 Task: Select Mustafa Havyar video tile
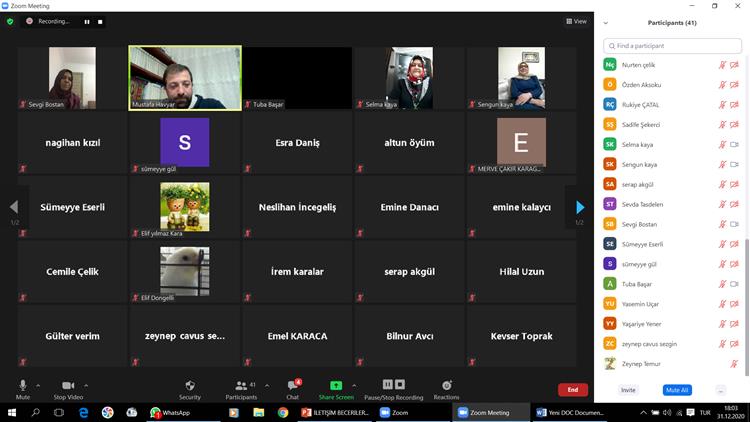[x=185, y=78]
